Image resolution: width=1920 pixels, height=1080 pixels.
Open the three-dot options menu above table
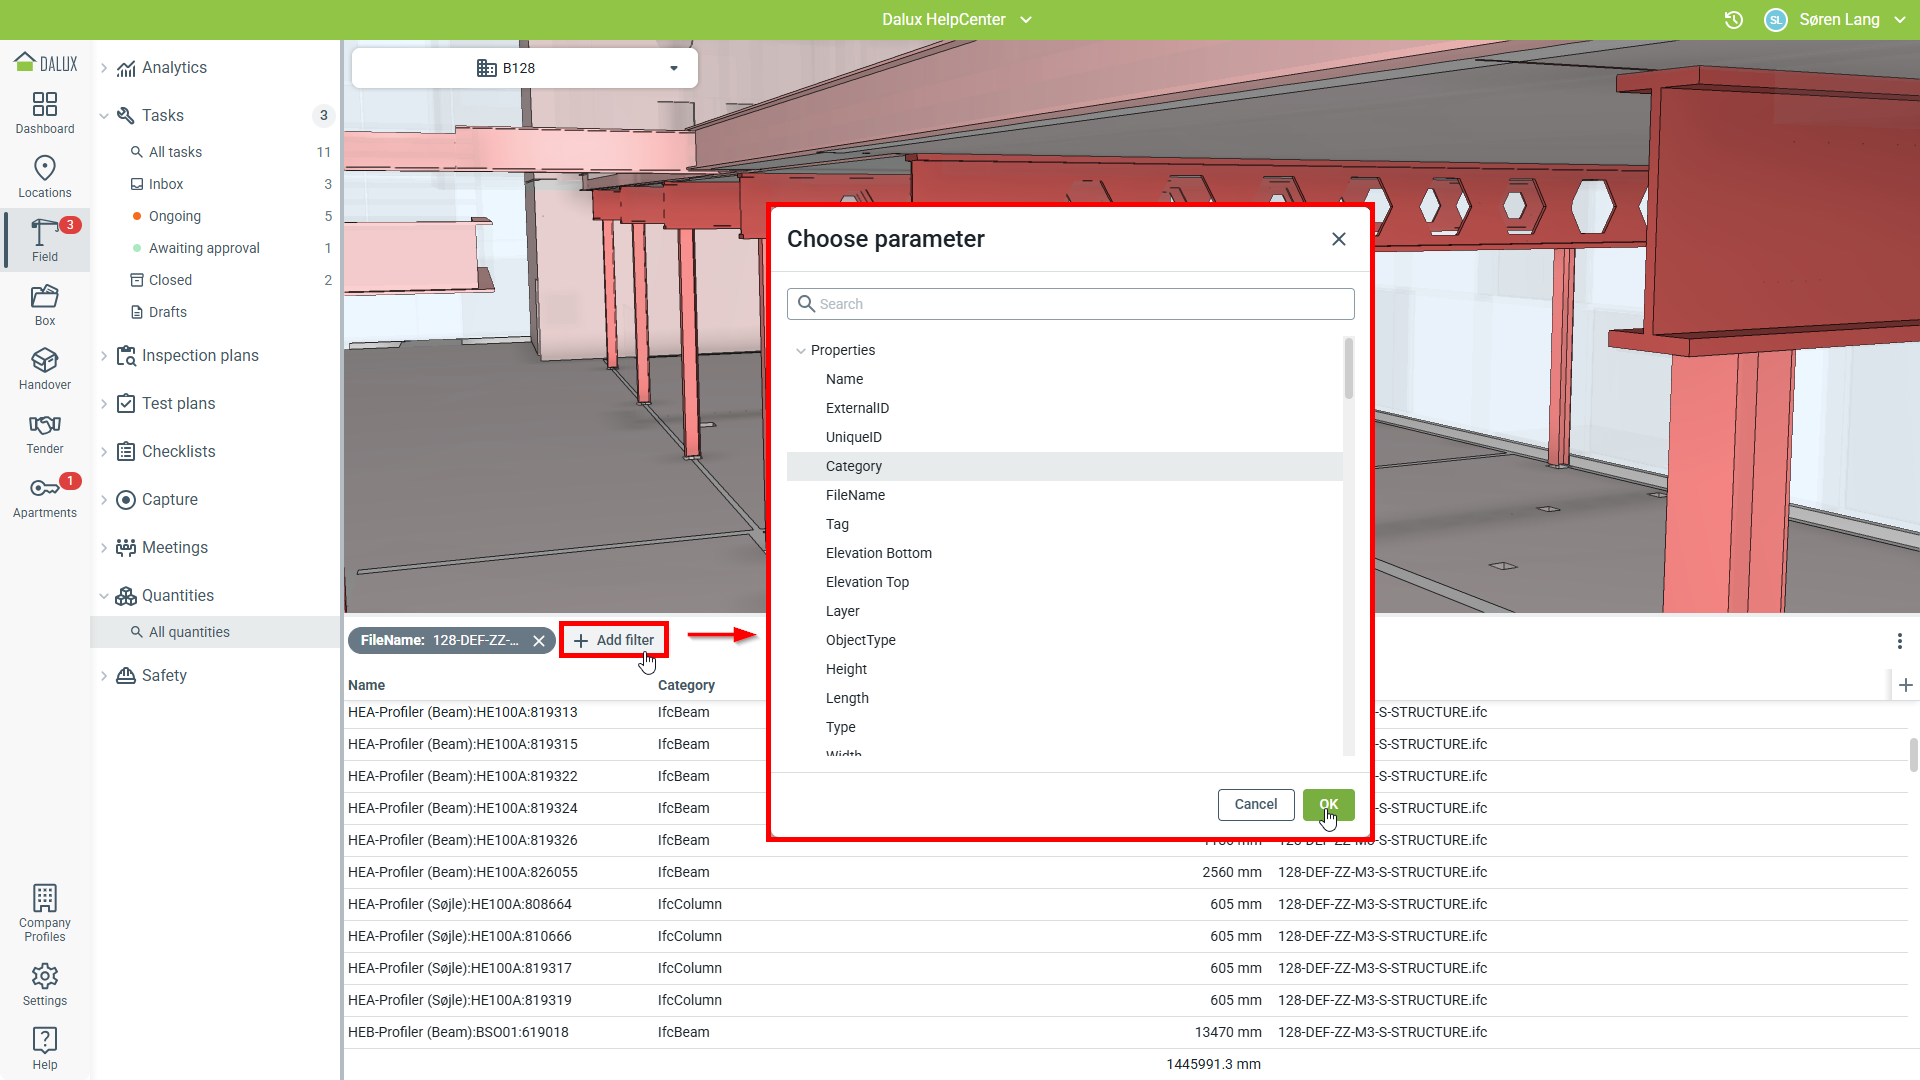1899,641
